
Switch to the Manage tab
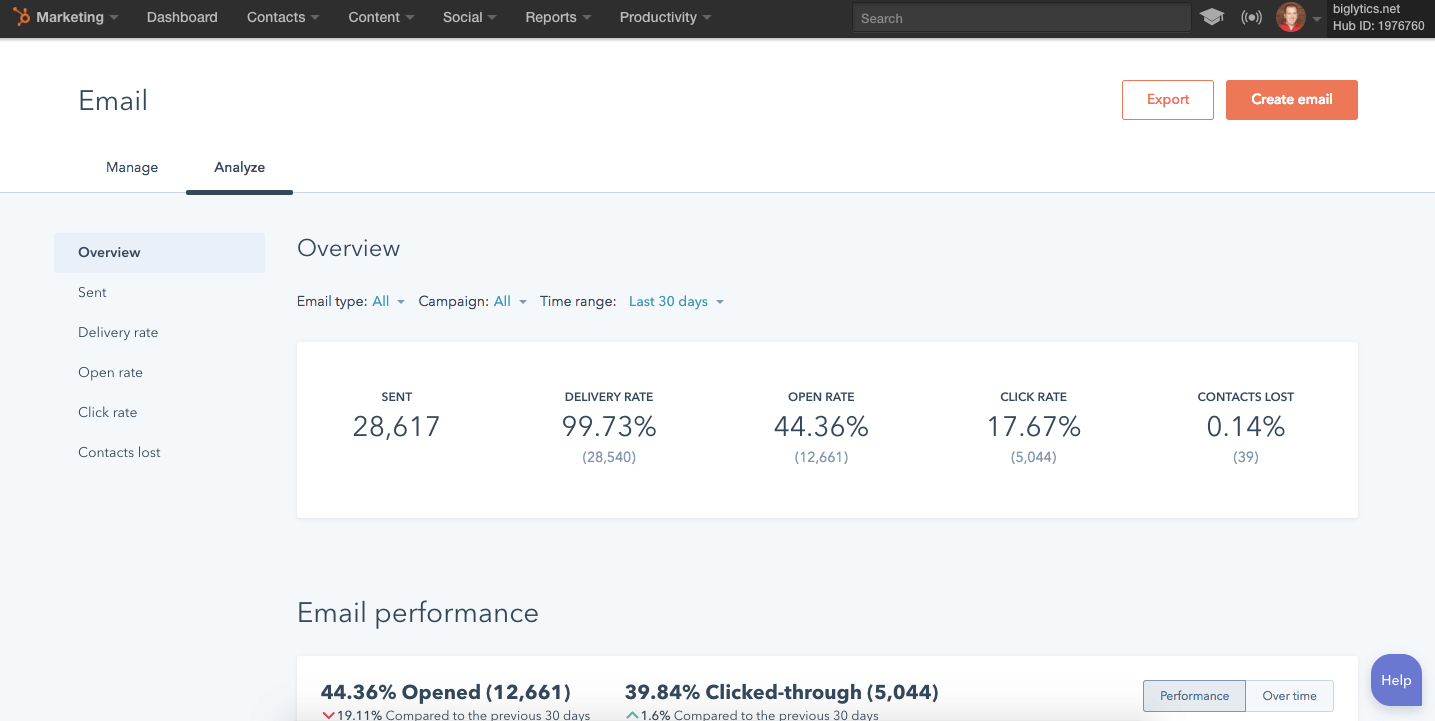tap(132, 167)
